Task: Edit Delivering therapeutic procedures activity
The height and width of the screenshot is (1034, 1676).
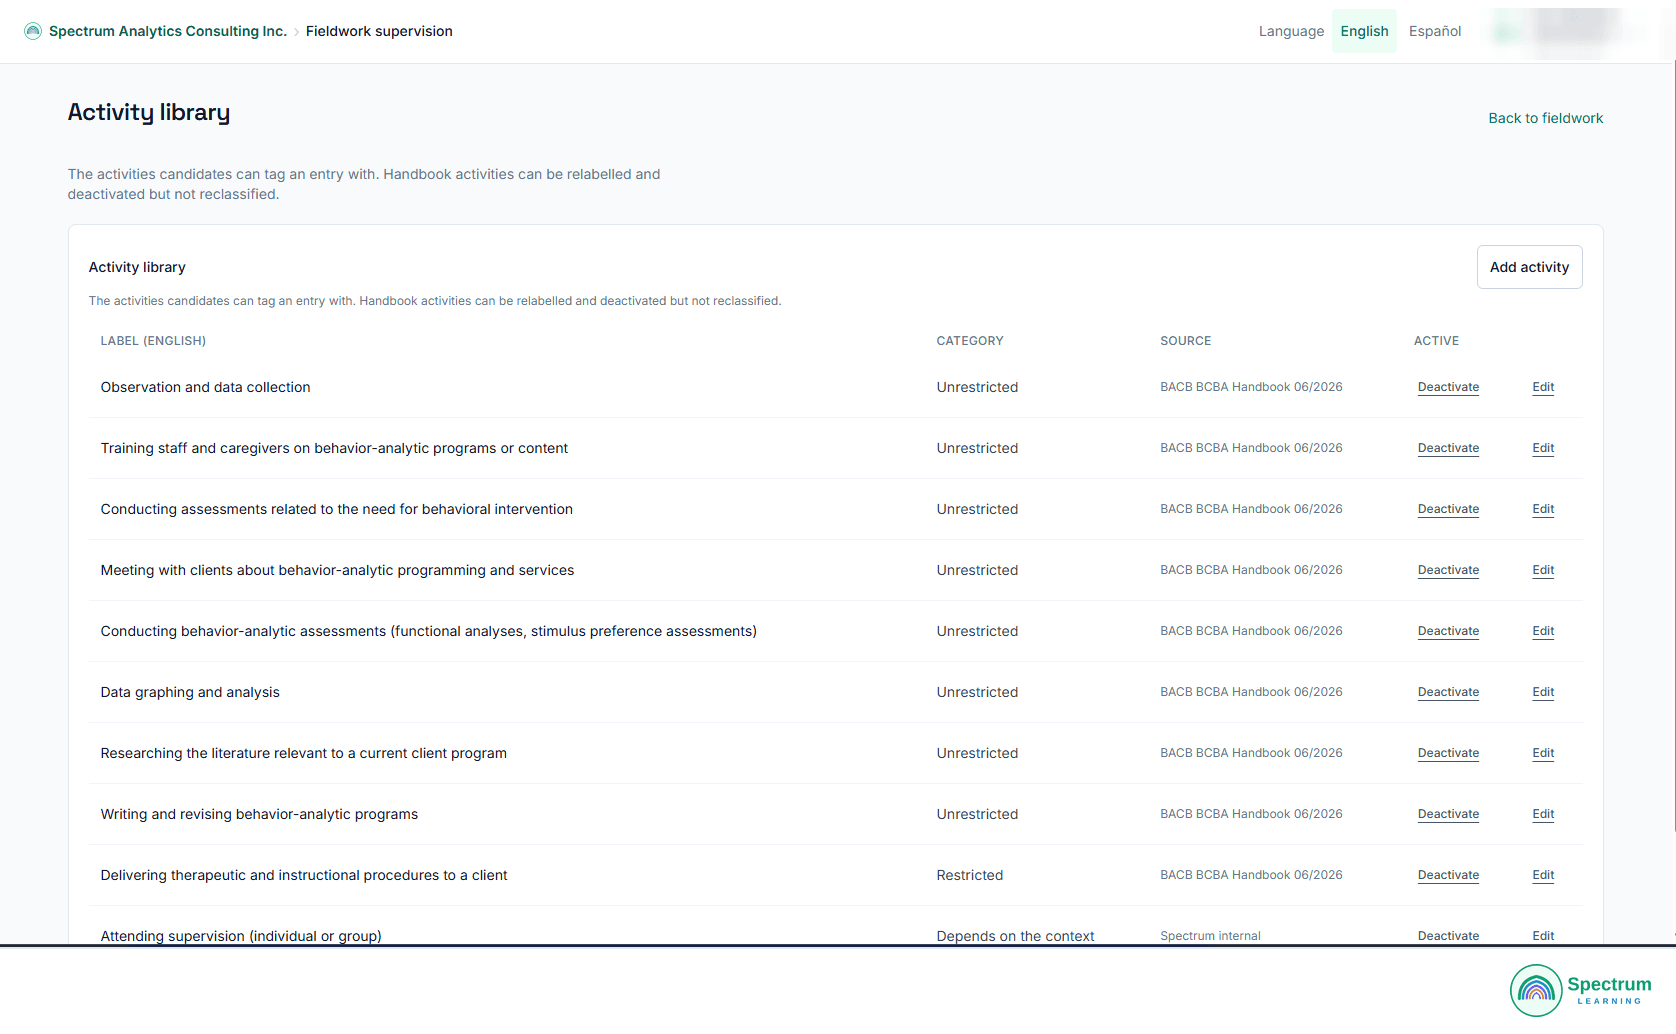Action: point(1543,875)
